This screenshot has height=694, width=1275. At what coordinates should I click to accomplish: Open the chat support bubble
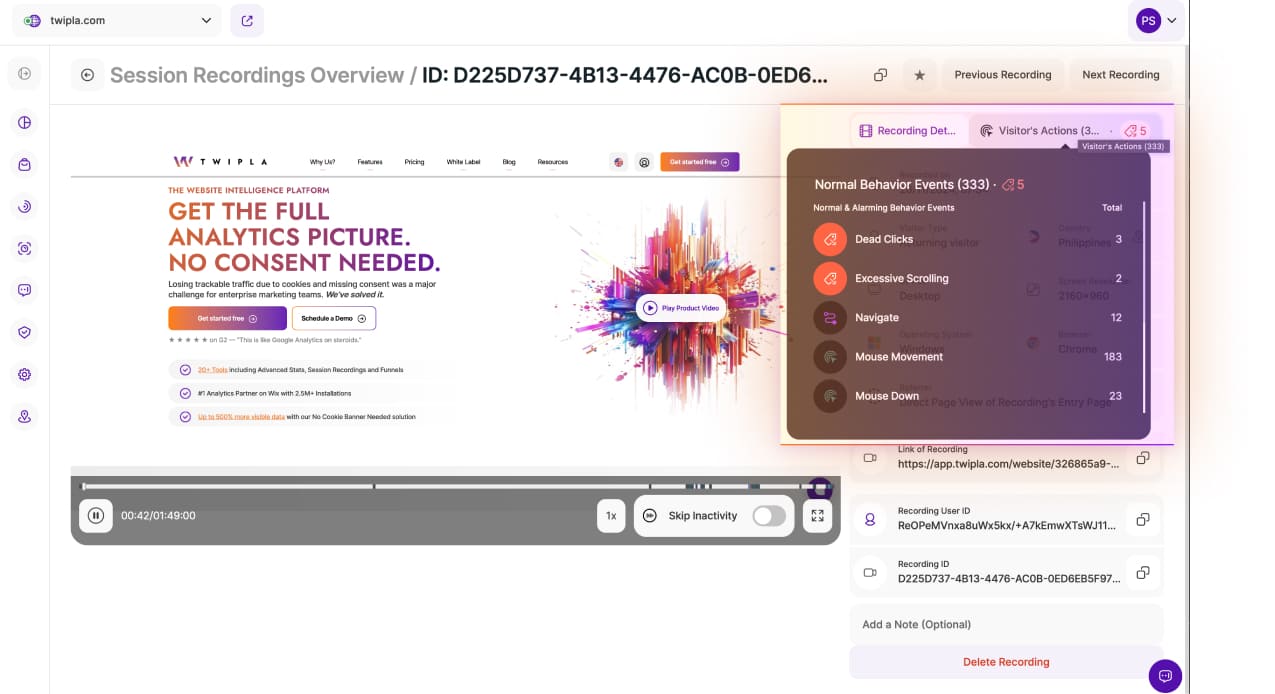coord(1165,675)
